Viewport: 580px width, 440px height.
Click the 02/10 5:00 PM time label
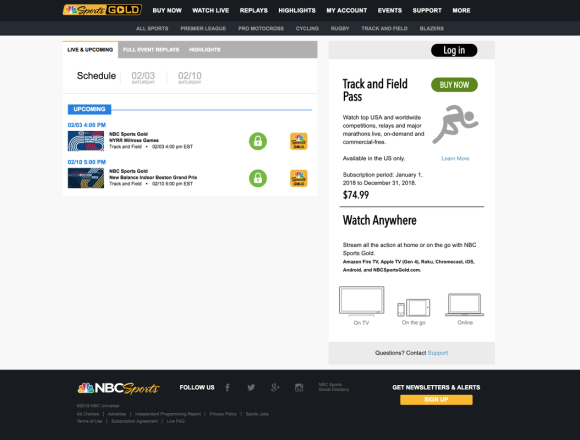tap(87, 162)
